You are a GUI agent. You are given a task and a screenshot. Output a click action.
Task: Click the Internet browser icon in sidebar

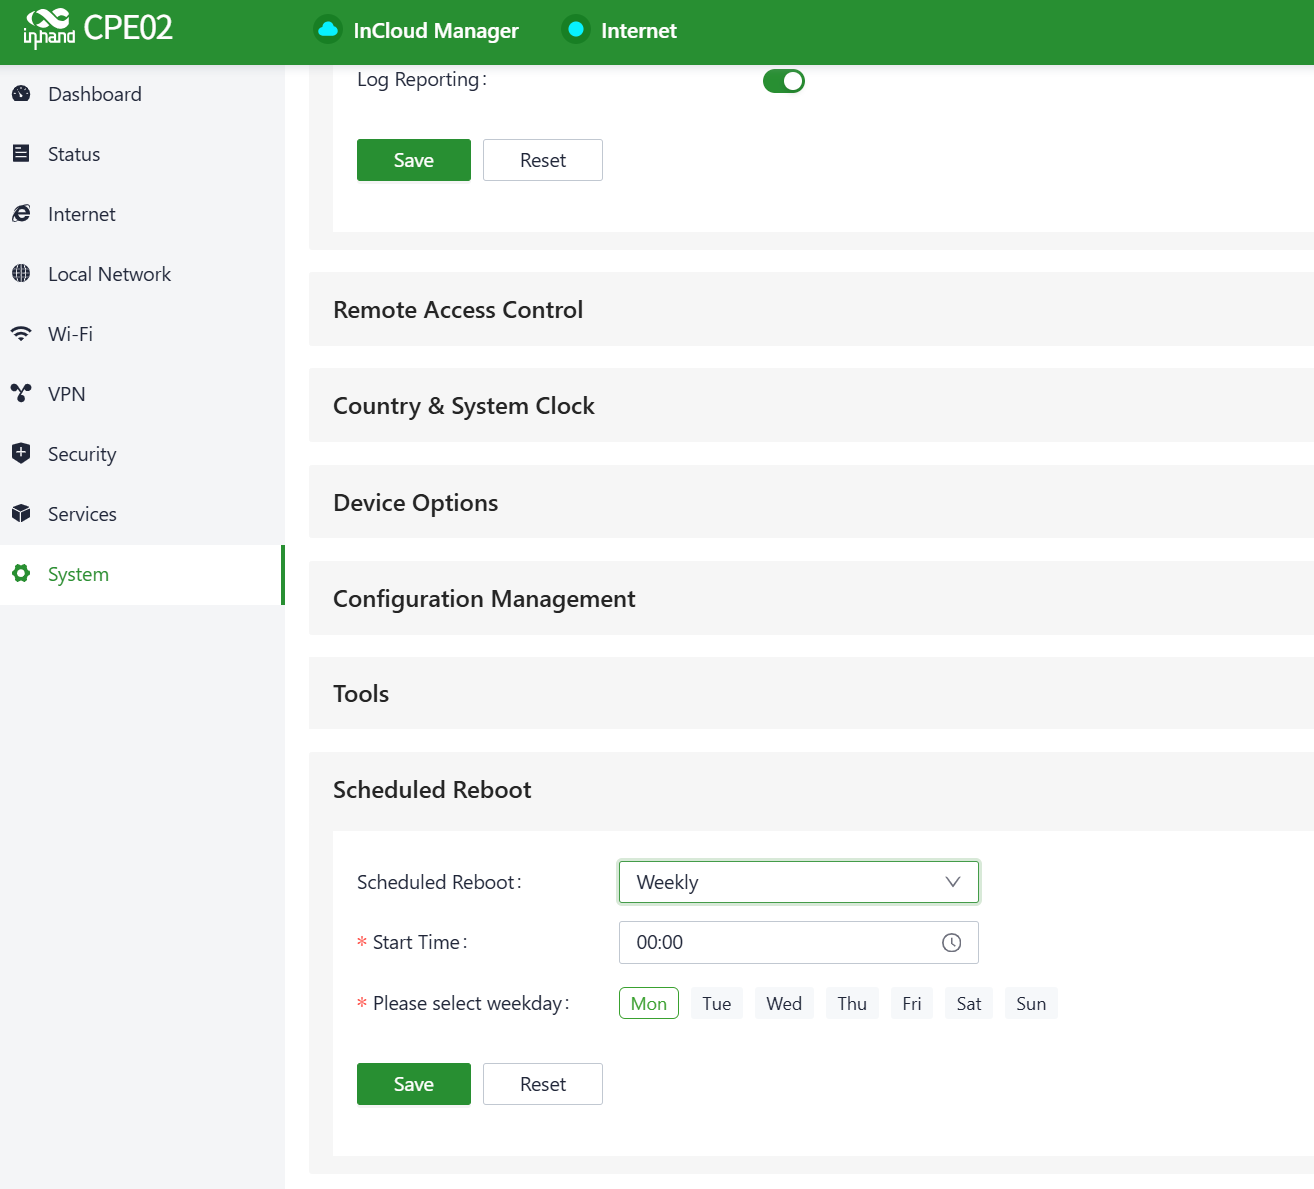21,214
